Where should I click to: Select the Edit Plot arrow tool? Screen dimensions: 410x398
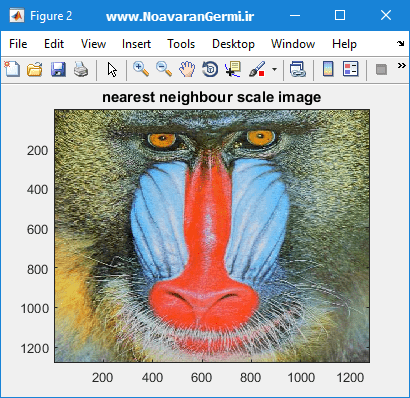112,70
